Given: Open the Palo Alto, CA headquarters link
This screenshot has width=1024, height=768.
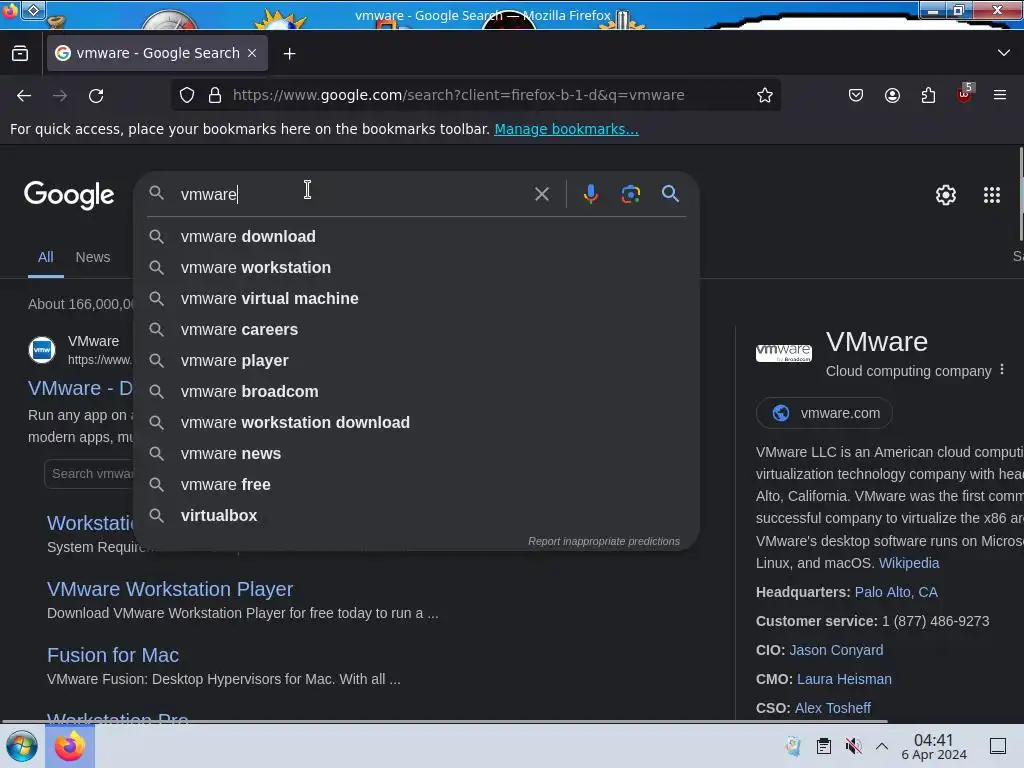Looking at the screenshot, I should 896,592.
